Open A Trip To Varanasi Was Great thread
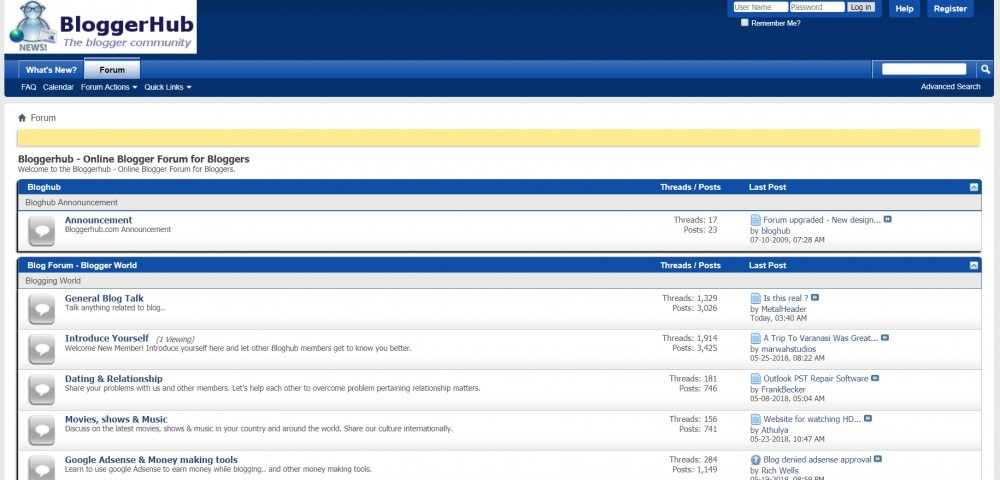 click(821, 338)
